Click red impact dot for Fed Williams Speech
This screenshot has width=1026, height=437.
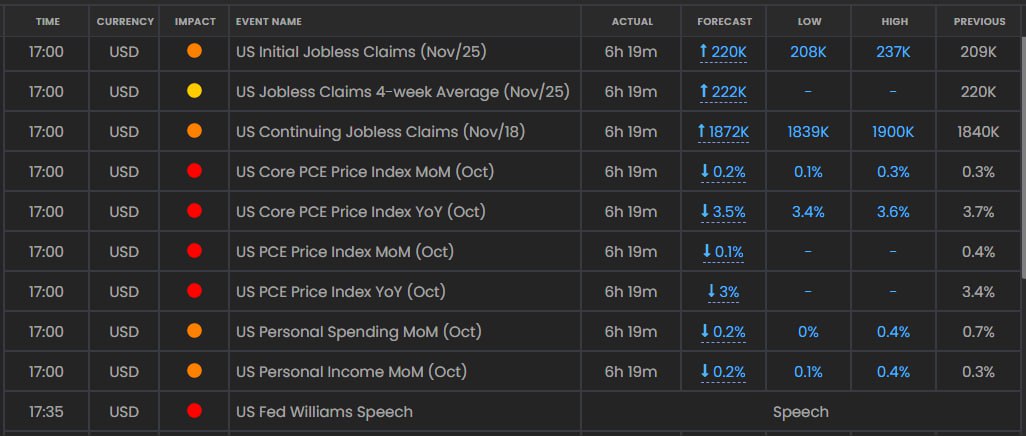click(x=194, y=411)
